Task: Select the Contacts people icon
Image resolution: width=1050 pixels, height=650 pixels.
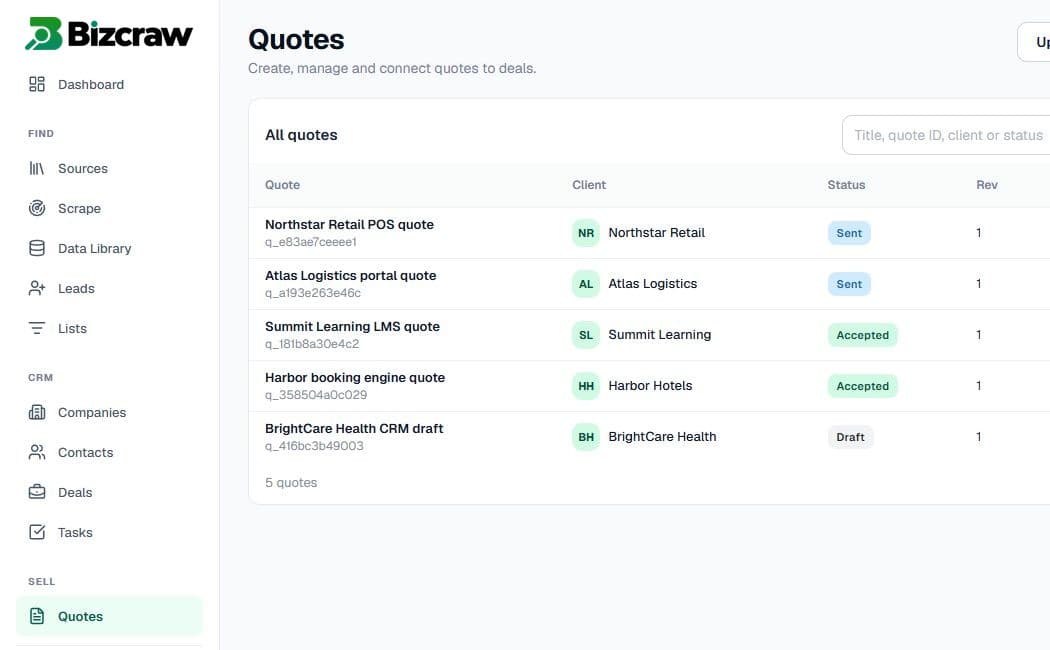Action: [37, 453]
